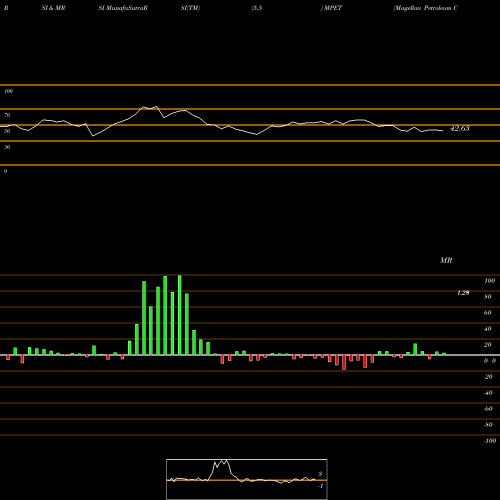Click the RSI axis label 30
500x500 pixels.
tap(7, 147)
